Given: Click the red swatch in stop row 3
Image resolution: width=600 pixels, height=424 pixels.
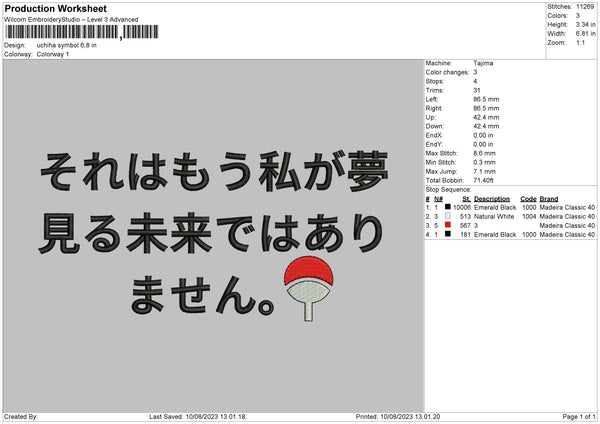Looking at the screenshot, I should click(448, 225).
